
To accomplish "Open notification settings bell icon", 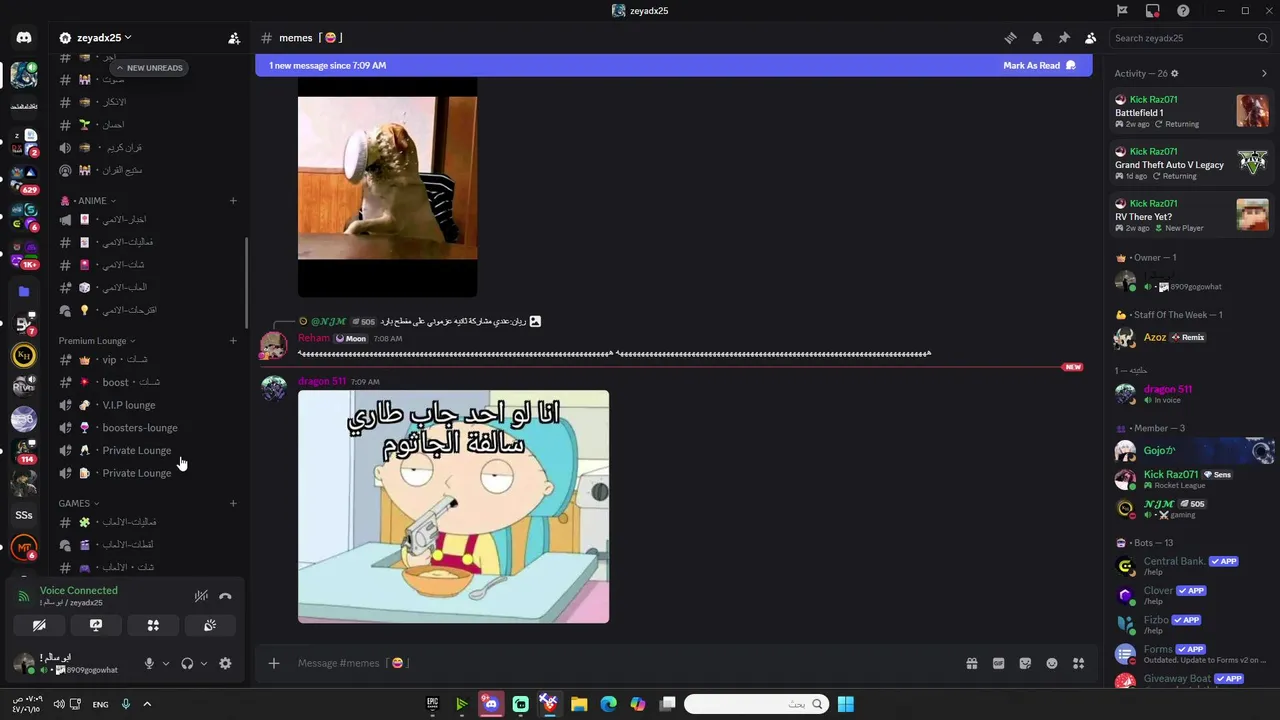I will coord(1037,38).
